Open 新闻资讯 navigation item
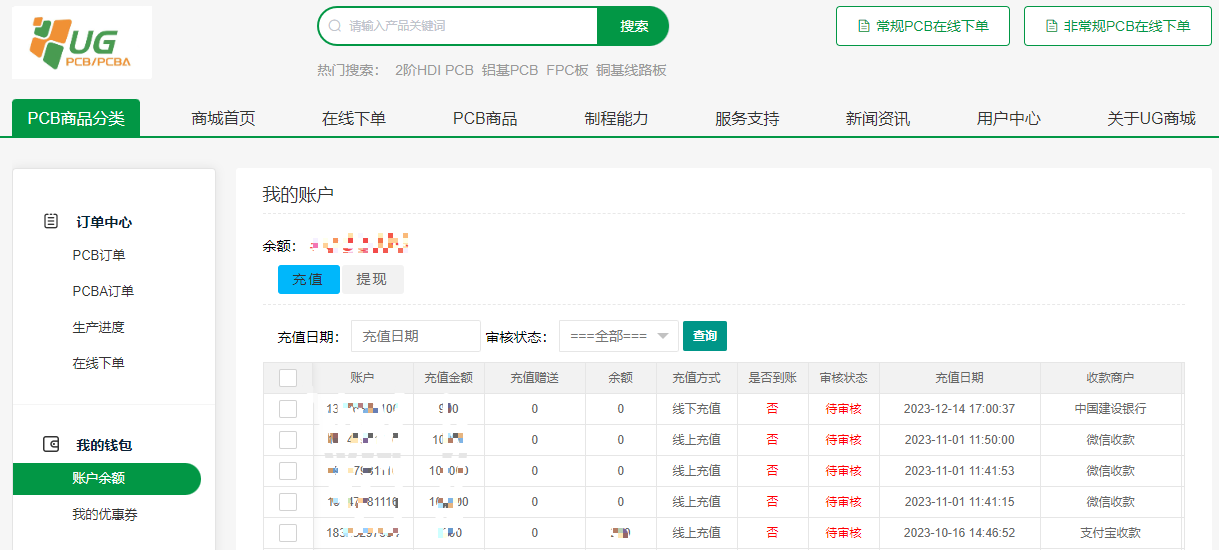1219x550 pixels. [x=878, y=118]
